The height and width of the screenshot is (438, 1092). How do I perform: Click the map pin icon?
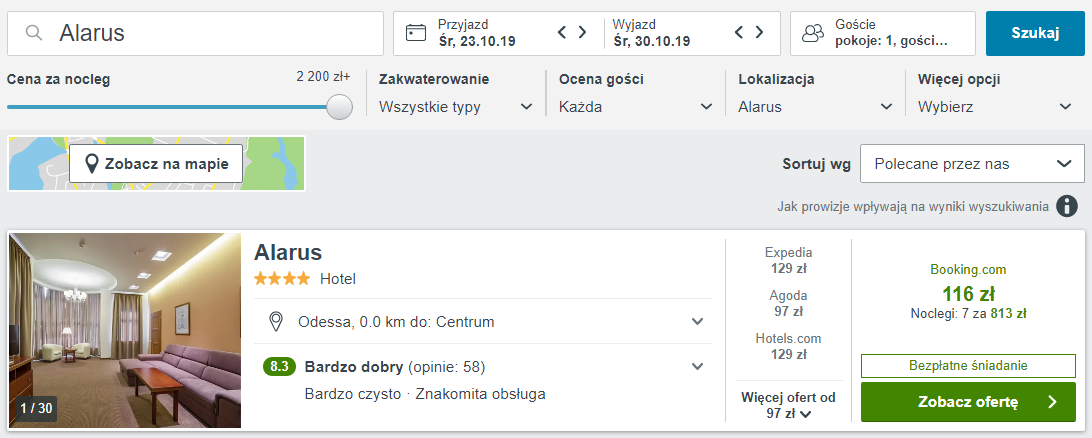click(x=91, y=164)
